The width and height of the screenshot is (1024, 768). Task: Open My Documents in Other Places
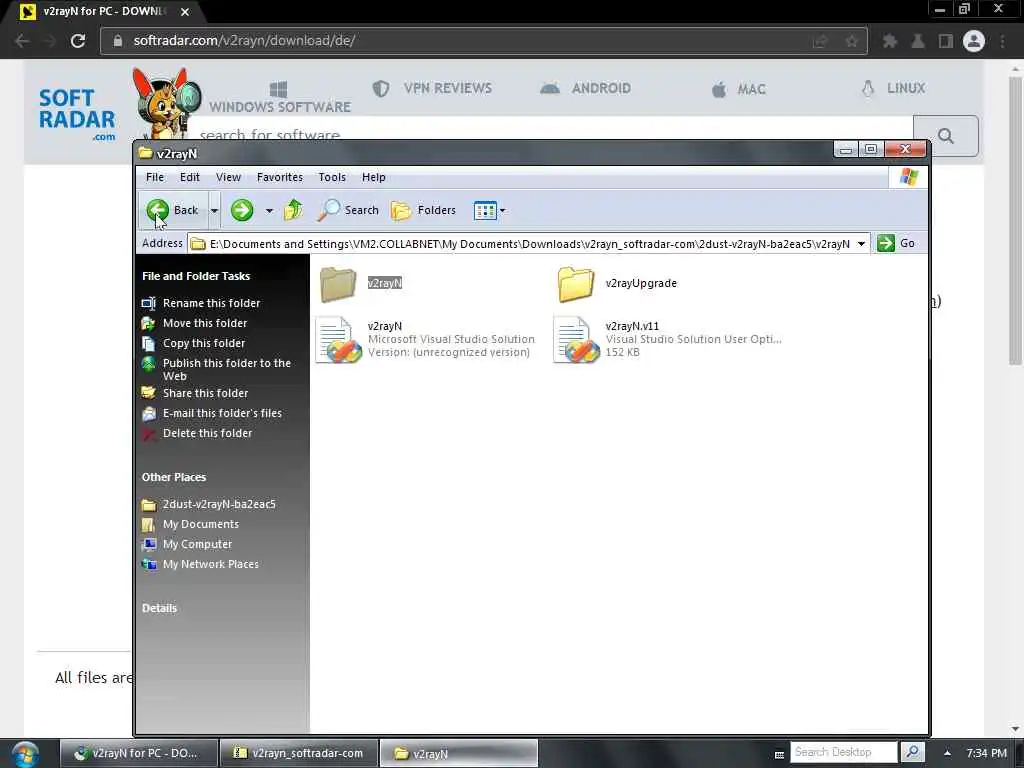click(200, 524)
